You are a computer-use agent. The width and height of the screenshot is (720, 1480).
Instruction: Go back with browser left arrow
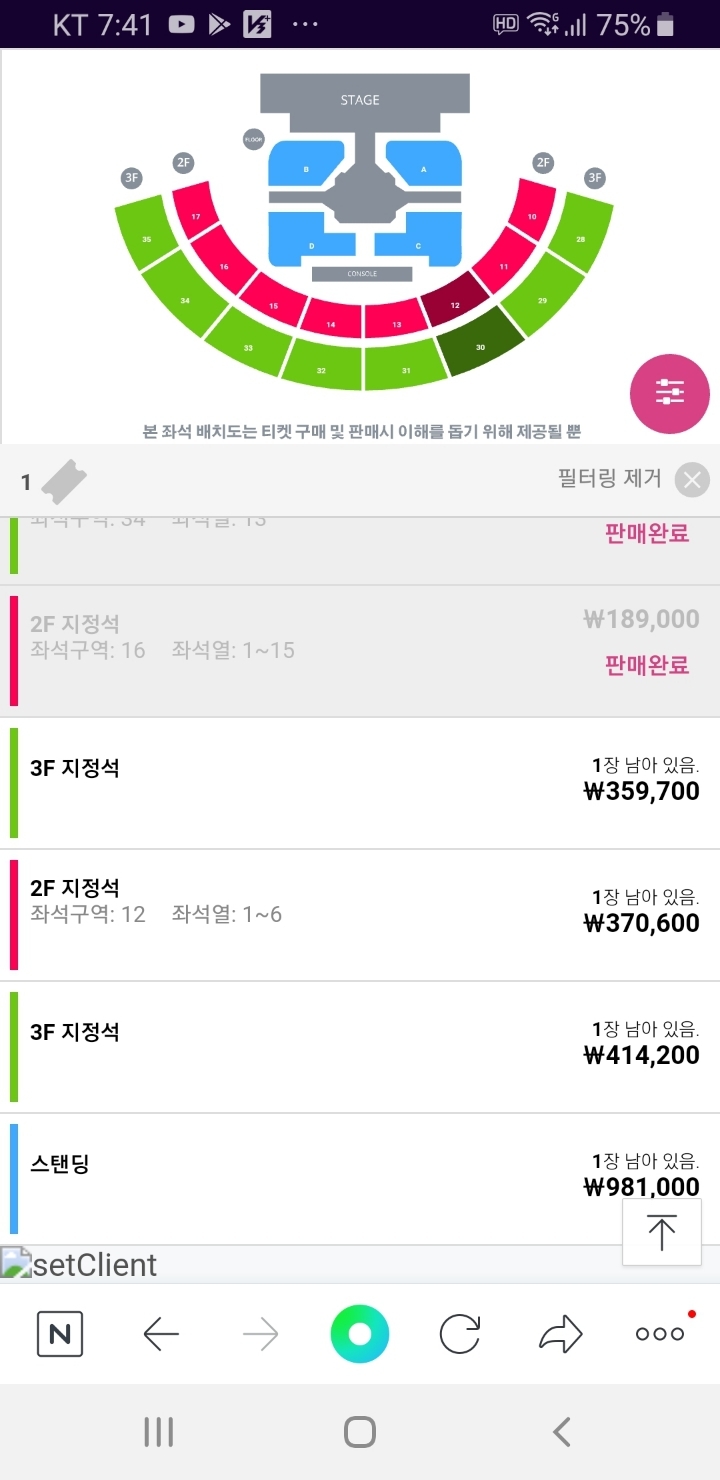(160, 1334)
